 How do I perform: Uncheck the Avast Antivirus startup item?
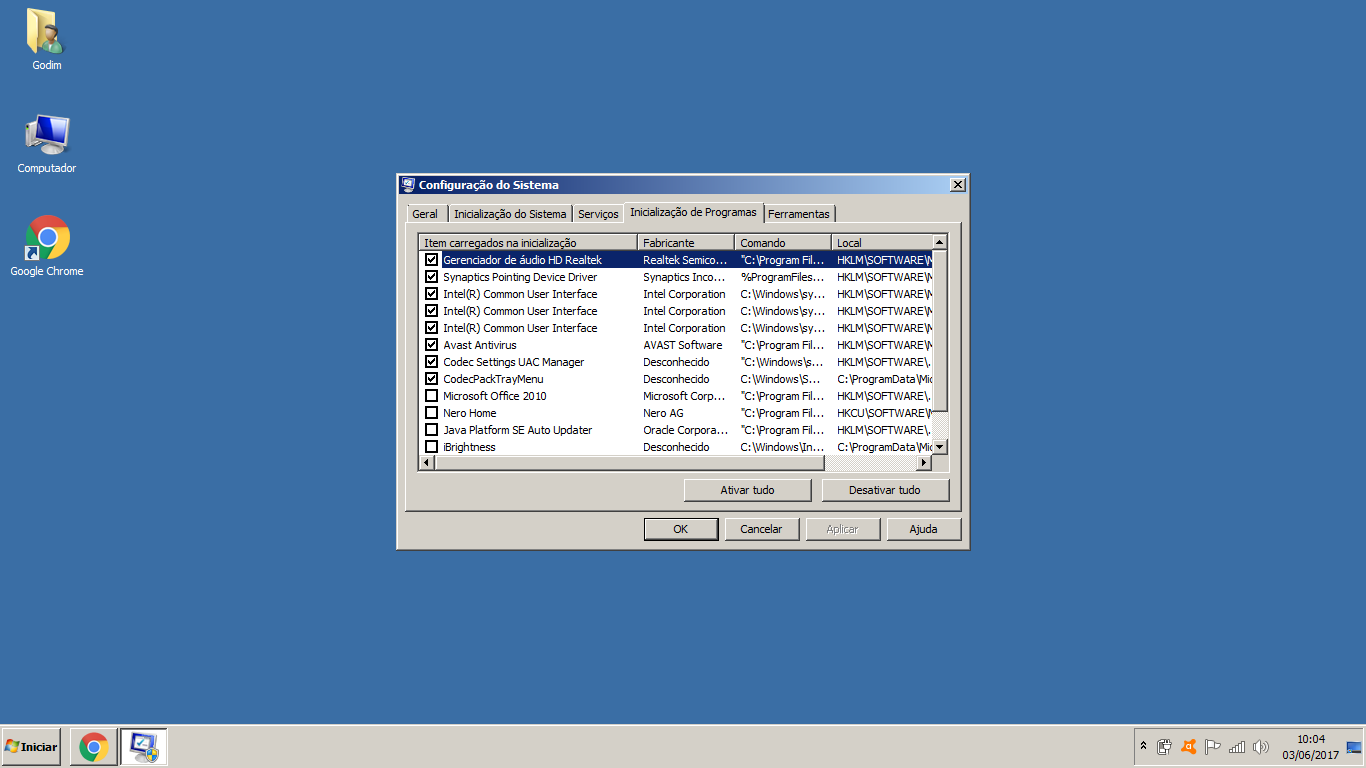(x=432, y=345)
